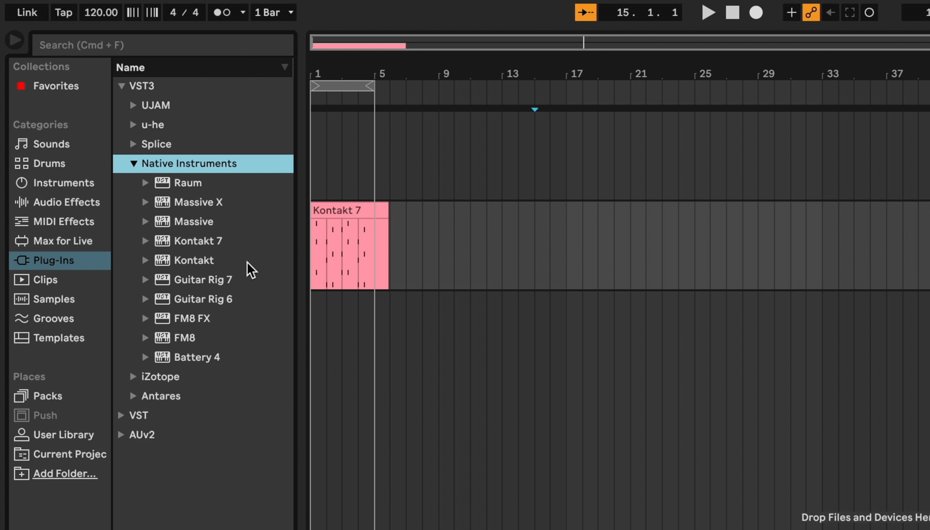Screen dimensions: 930x530
Task: Click the Re-enable Automation arrow icon
Action: pyautogui.click(x=830, y=12)
